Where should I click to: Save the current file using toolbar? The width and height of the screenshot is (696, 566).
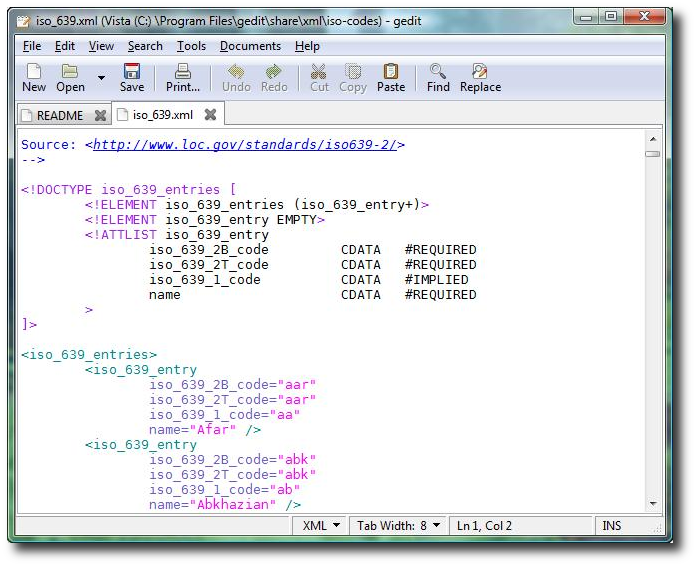[x=132, y=77]
